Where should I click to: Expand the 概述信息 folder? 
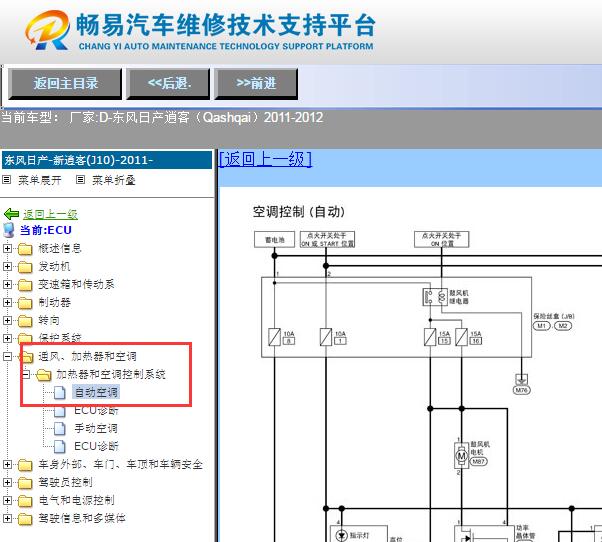pyautogui.click(x=7, y=248)
